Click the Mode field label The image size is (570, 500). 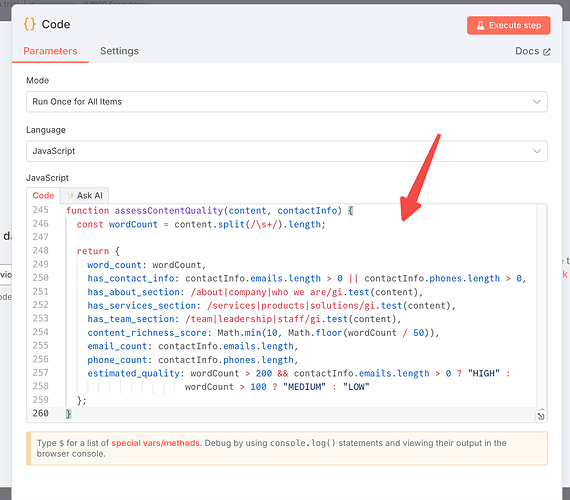tap(37, 80)
